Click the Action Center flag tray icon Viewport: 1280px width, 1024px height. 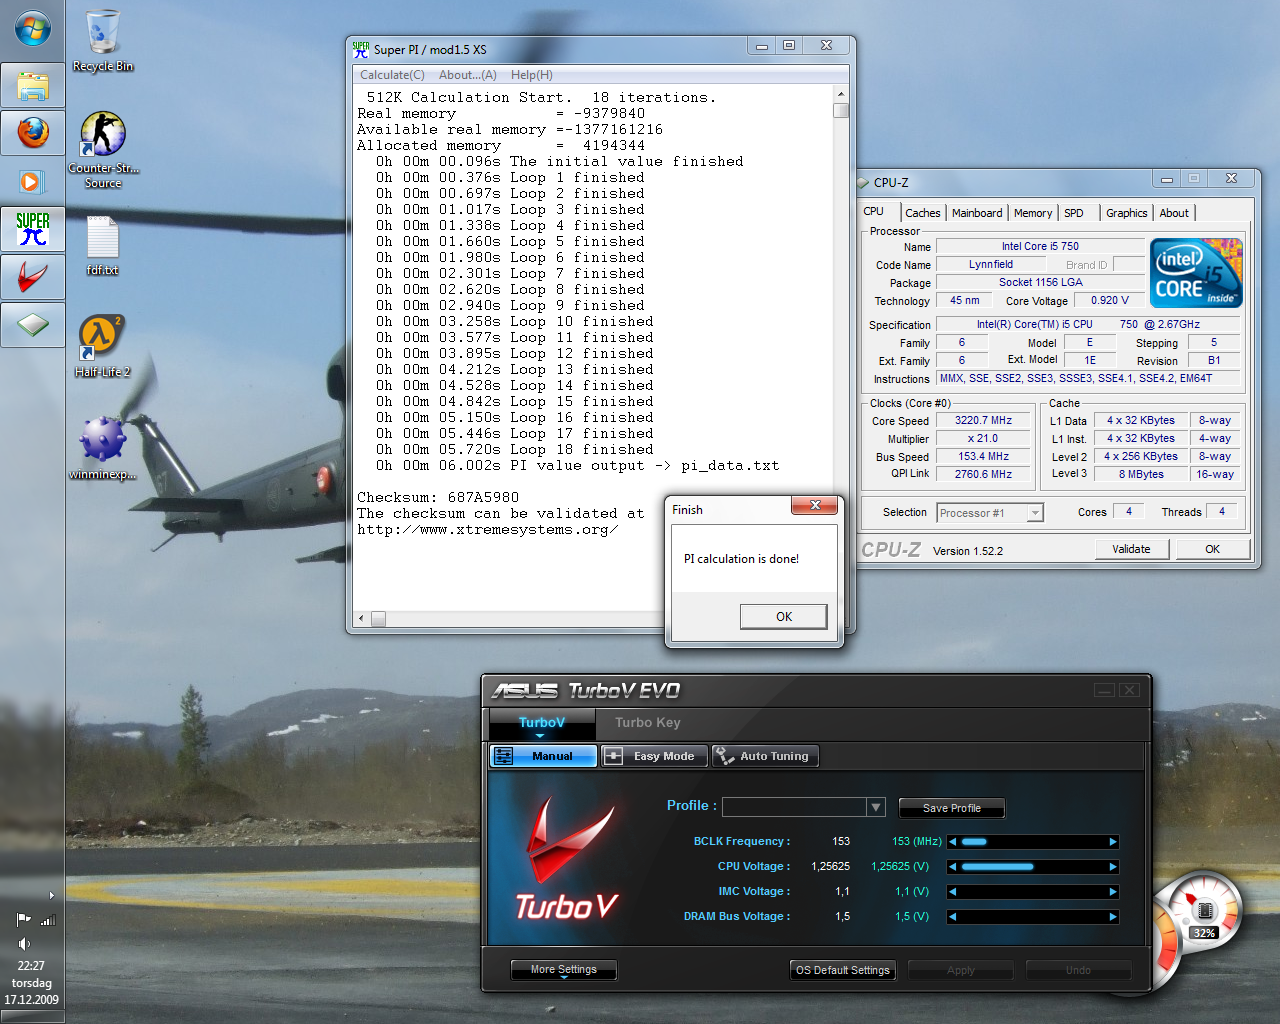coord(23,919)
